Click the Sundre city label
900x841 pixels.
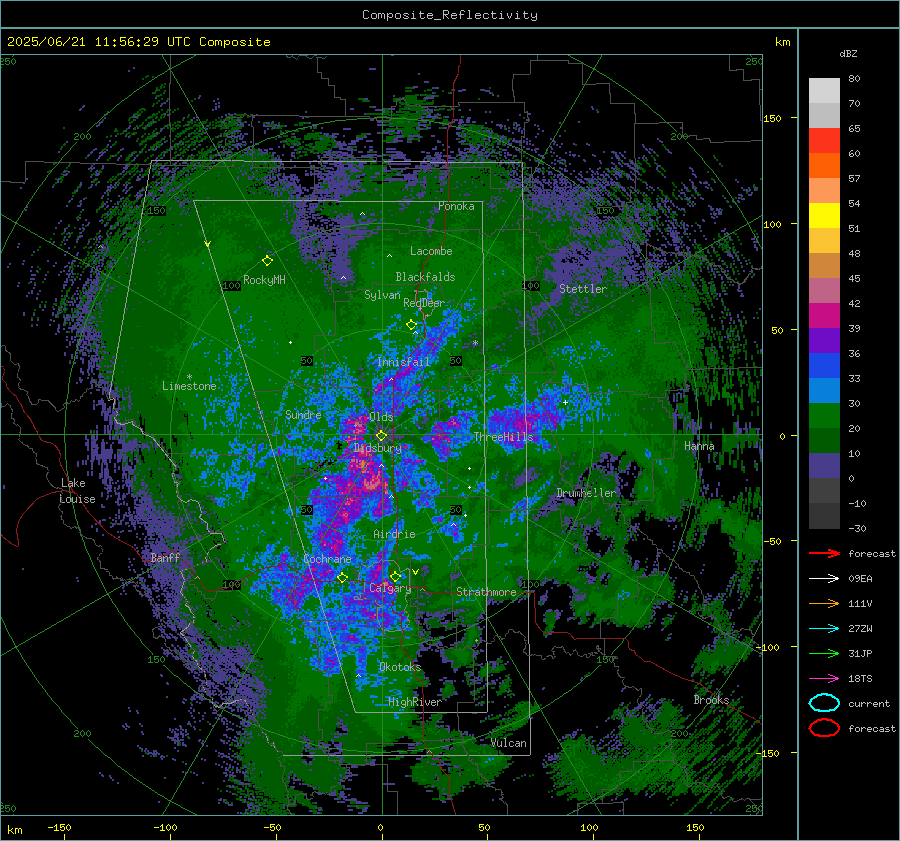[303, 414]
